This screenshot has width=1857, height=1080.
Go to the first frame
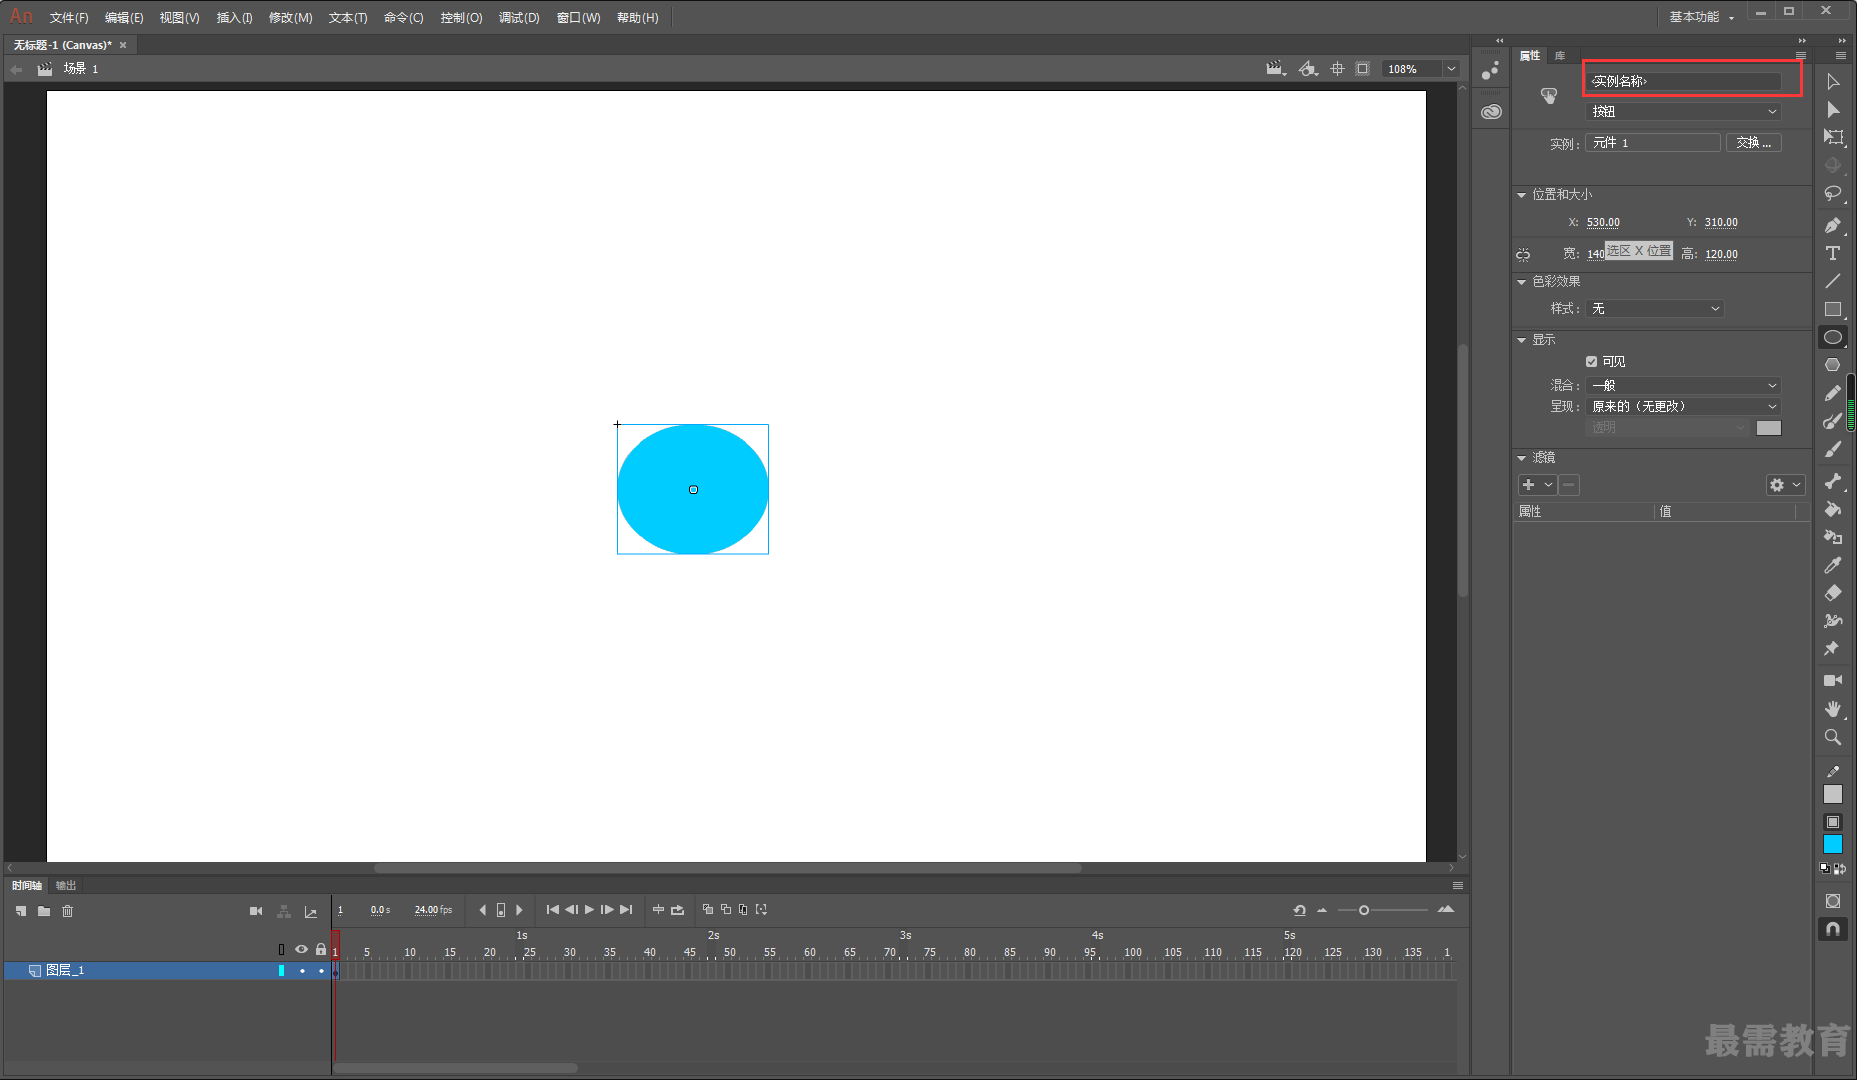pos(552,910)
